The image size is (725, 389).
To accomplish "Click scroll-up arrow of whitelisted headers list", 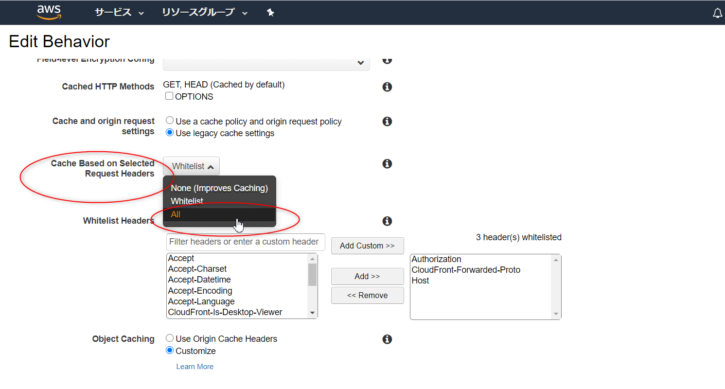I will 556,260.
